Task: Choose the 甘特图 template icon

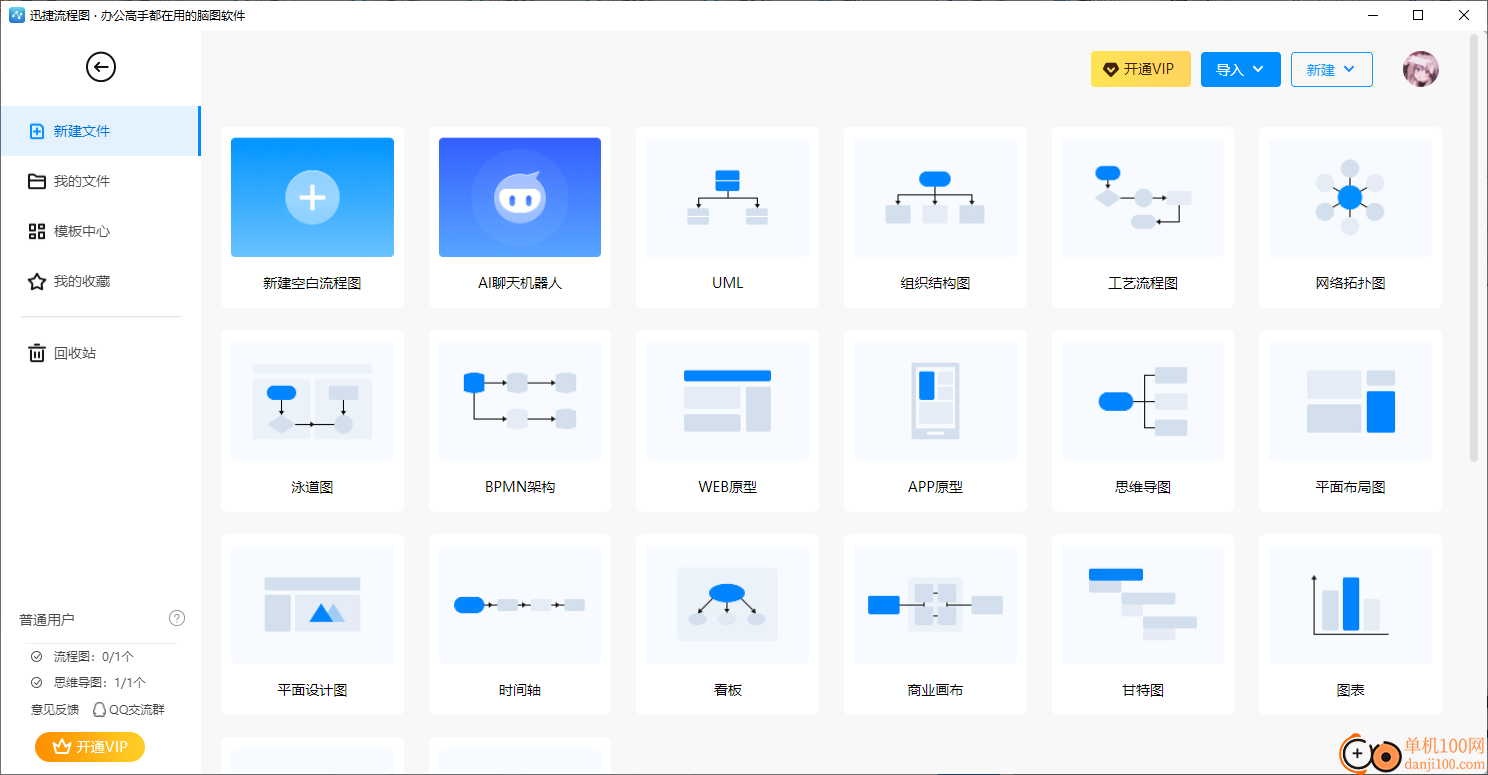Action: point(1143,604)
